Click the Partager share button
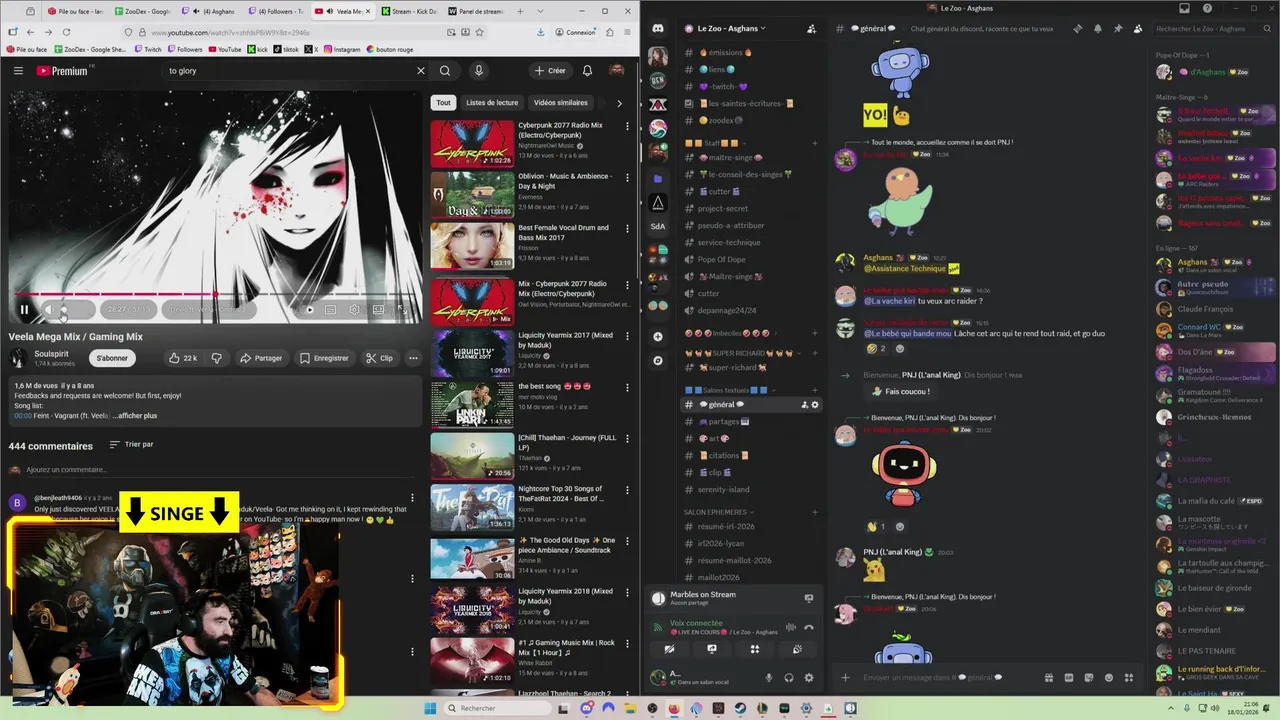 coord(262,358)
